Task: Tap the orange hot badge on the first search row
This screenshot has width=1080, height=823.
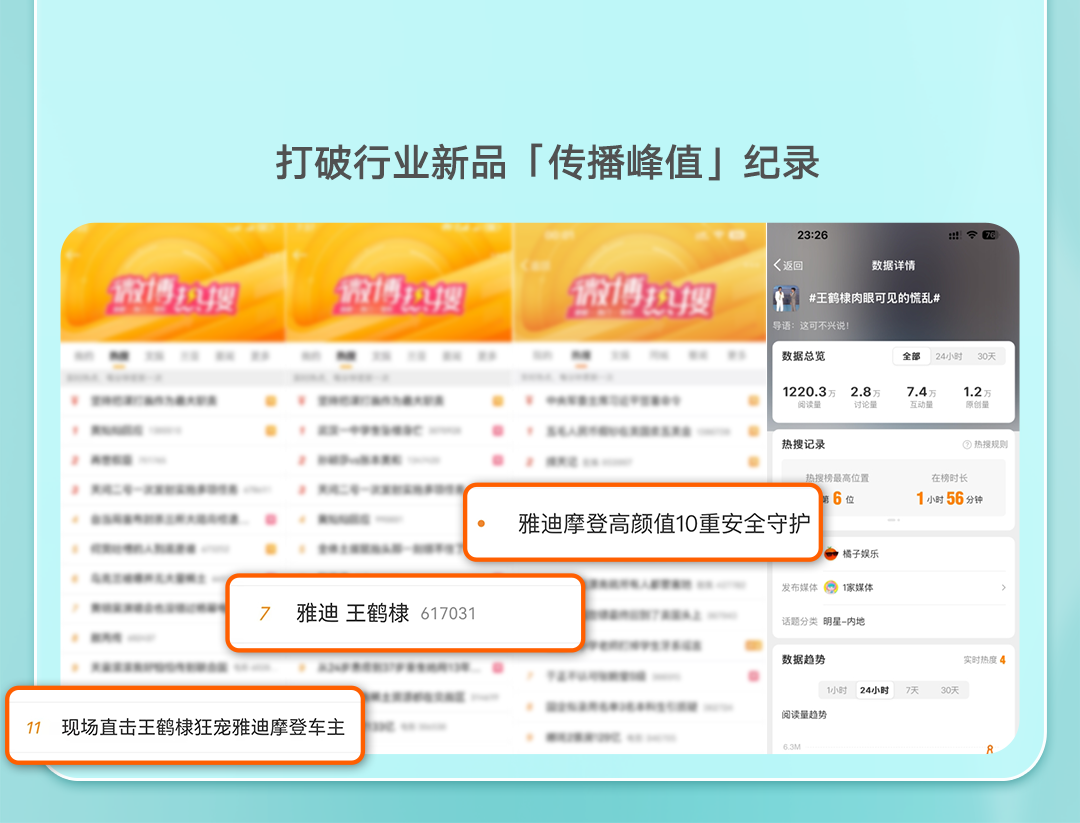Action: pyautogui.click(x=271, y=400)
